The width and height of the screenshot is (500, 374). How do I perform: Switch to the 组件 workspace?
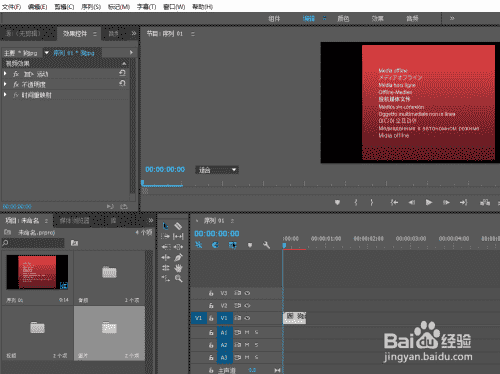click(274, 19)
